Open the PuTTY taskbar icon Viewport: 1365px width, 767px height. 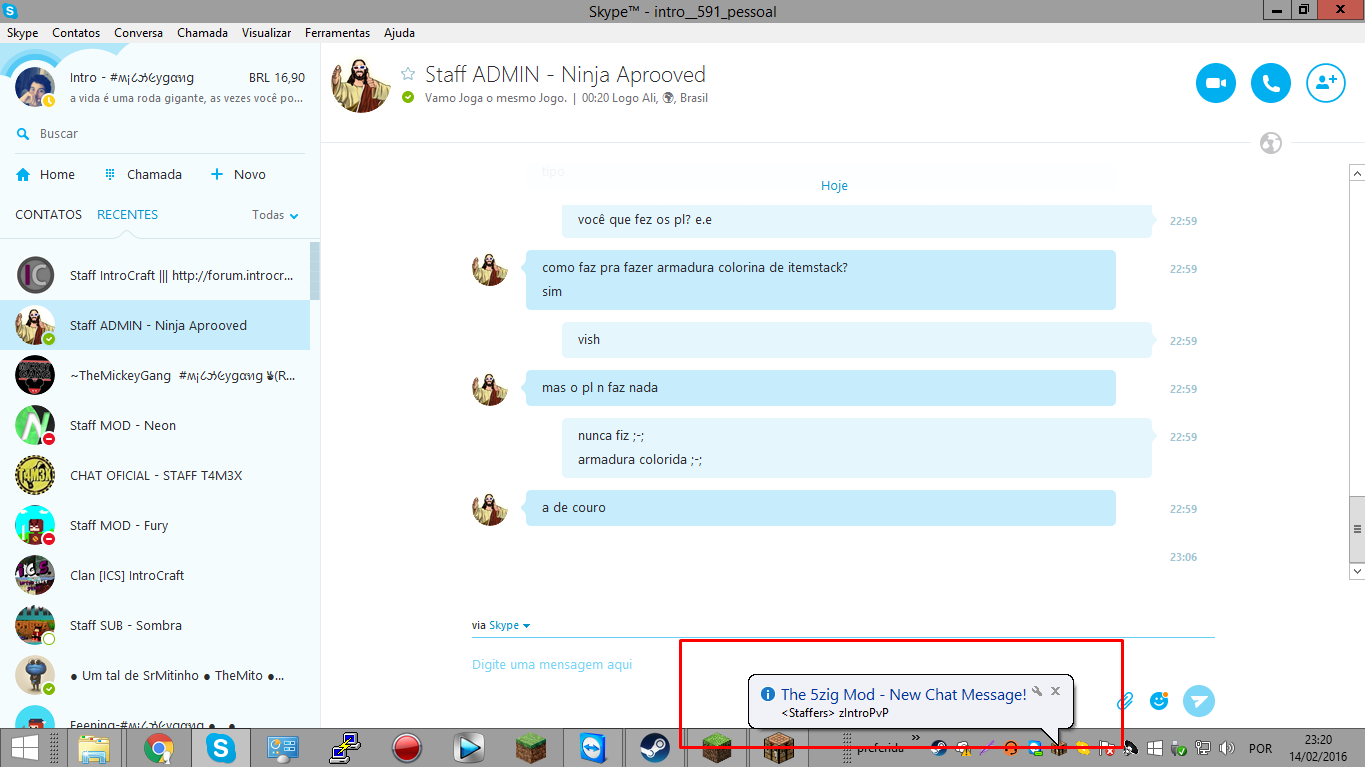click(345, 747)
